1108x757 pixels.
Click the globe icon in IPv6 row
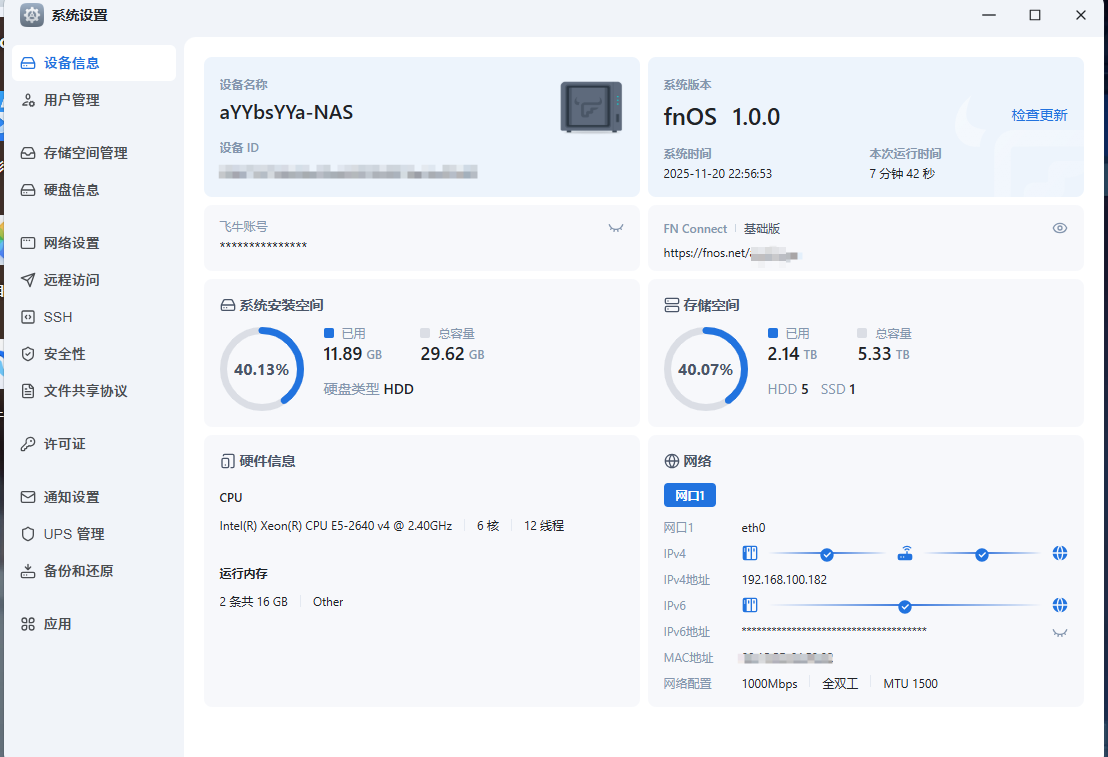point(1060,605)
